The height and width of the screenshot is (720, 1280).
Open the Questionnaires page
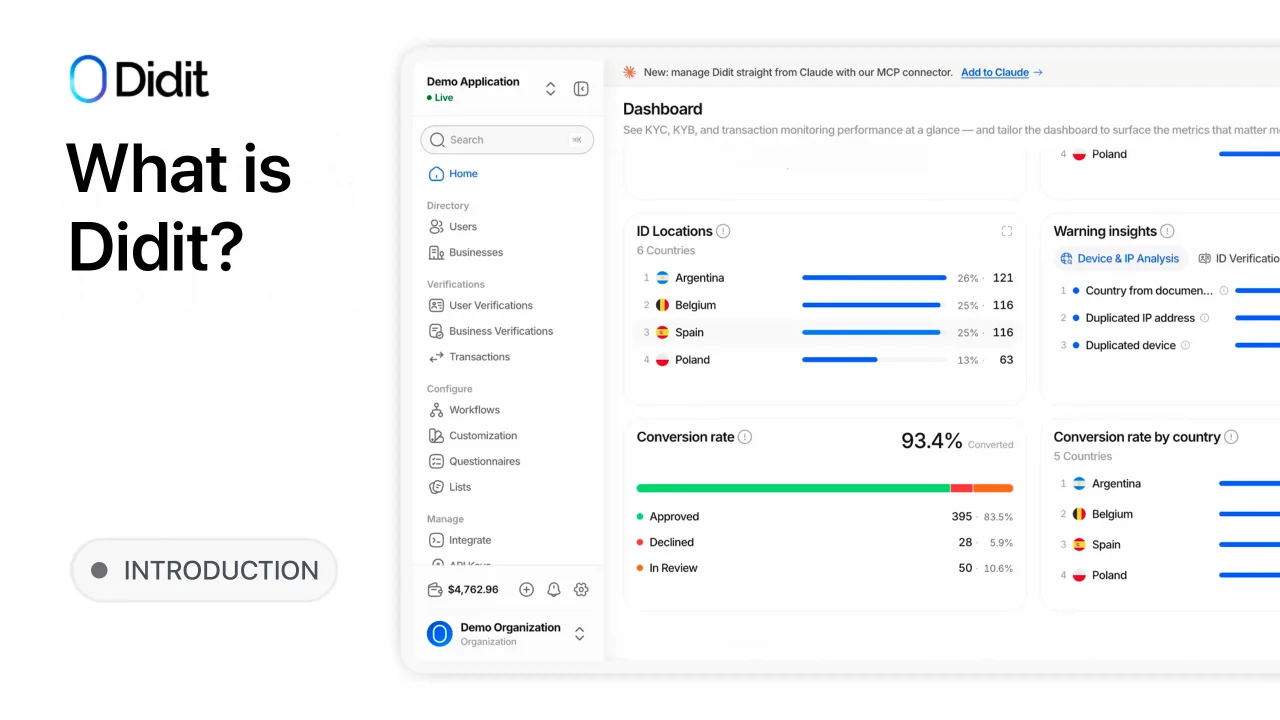(507, 462)
